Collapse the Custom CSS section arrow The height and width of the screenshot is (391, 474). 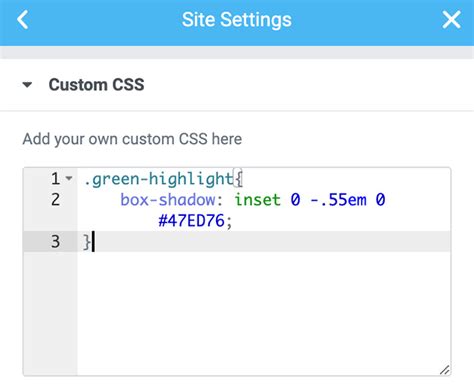click(27, 85)
